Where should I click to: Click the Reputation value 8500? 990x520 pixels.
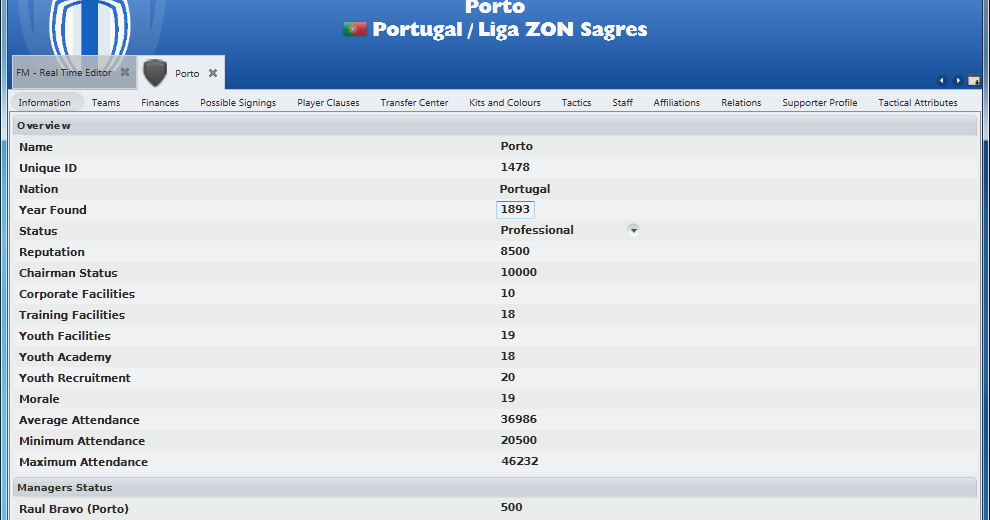(x=515, y=251)
